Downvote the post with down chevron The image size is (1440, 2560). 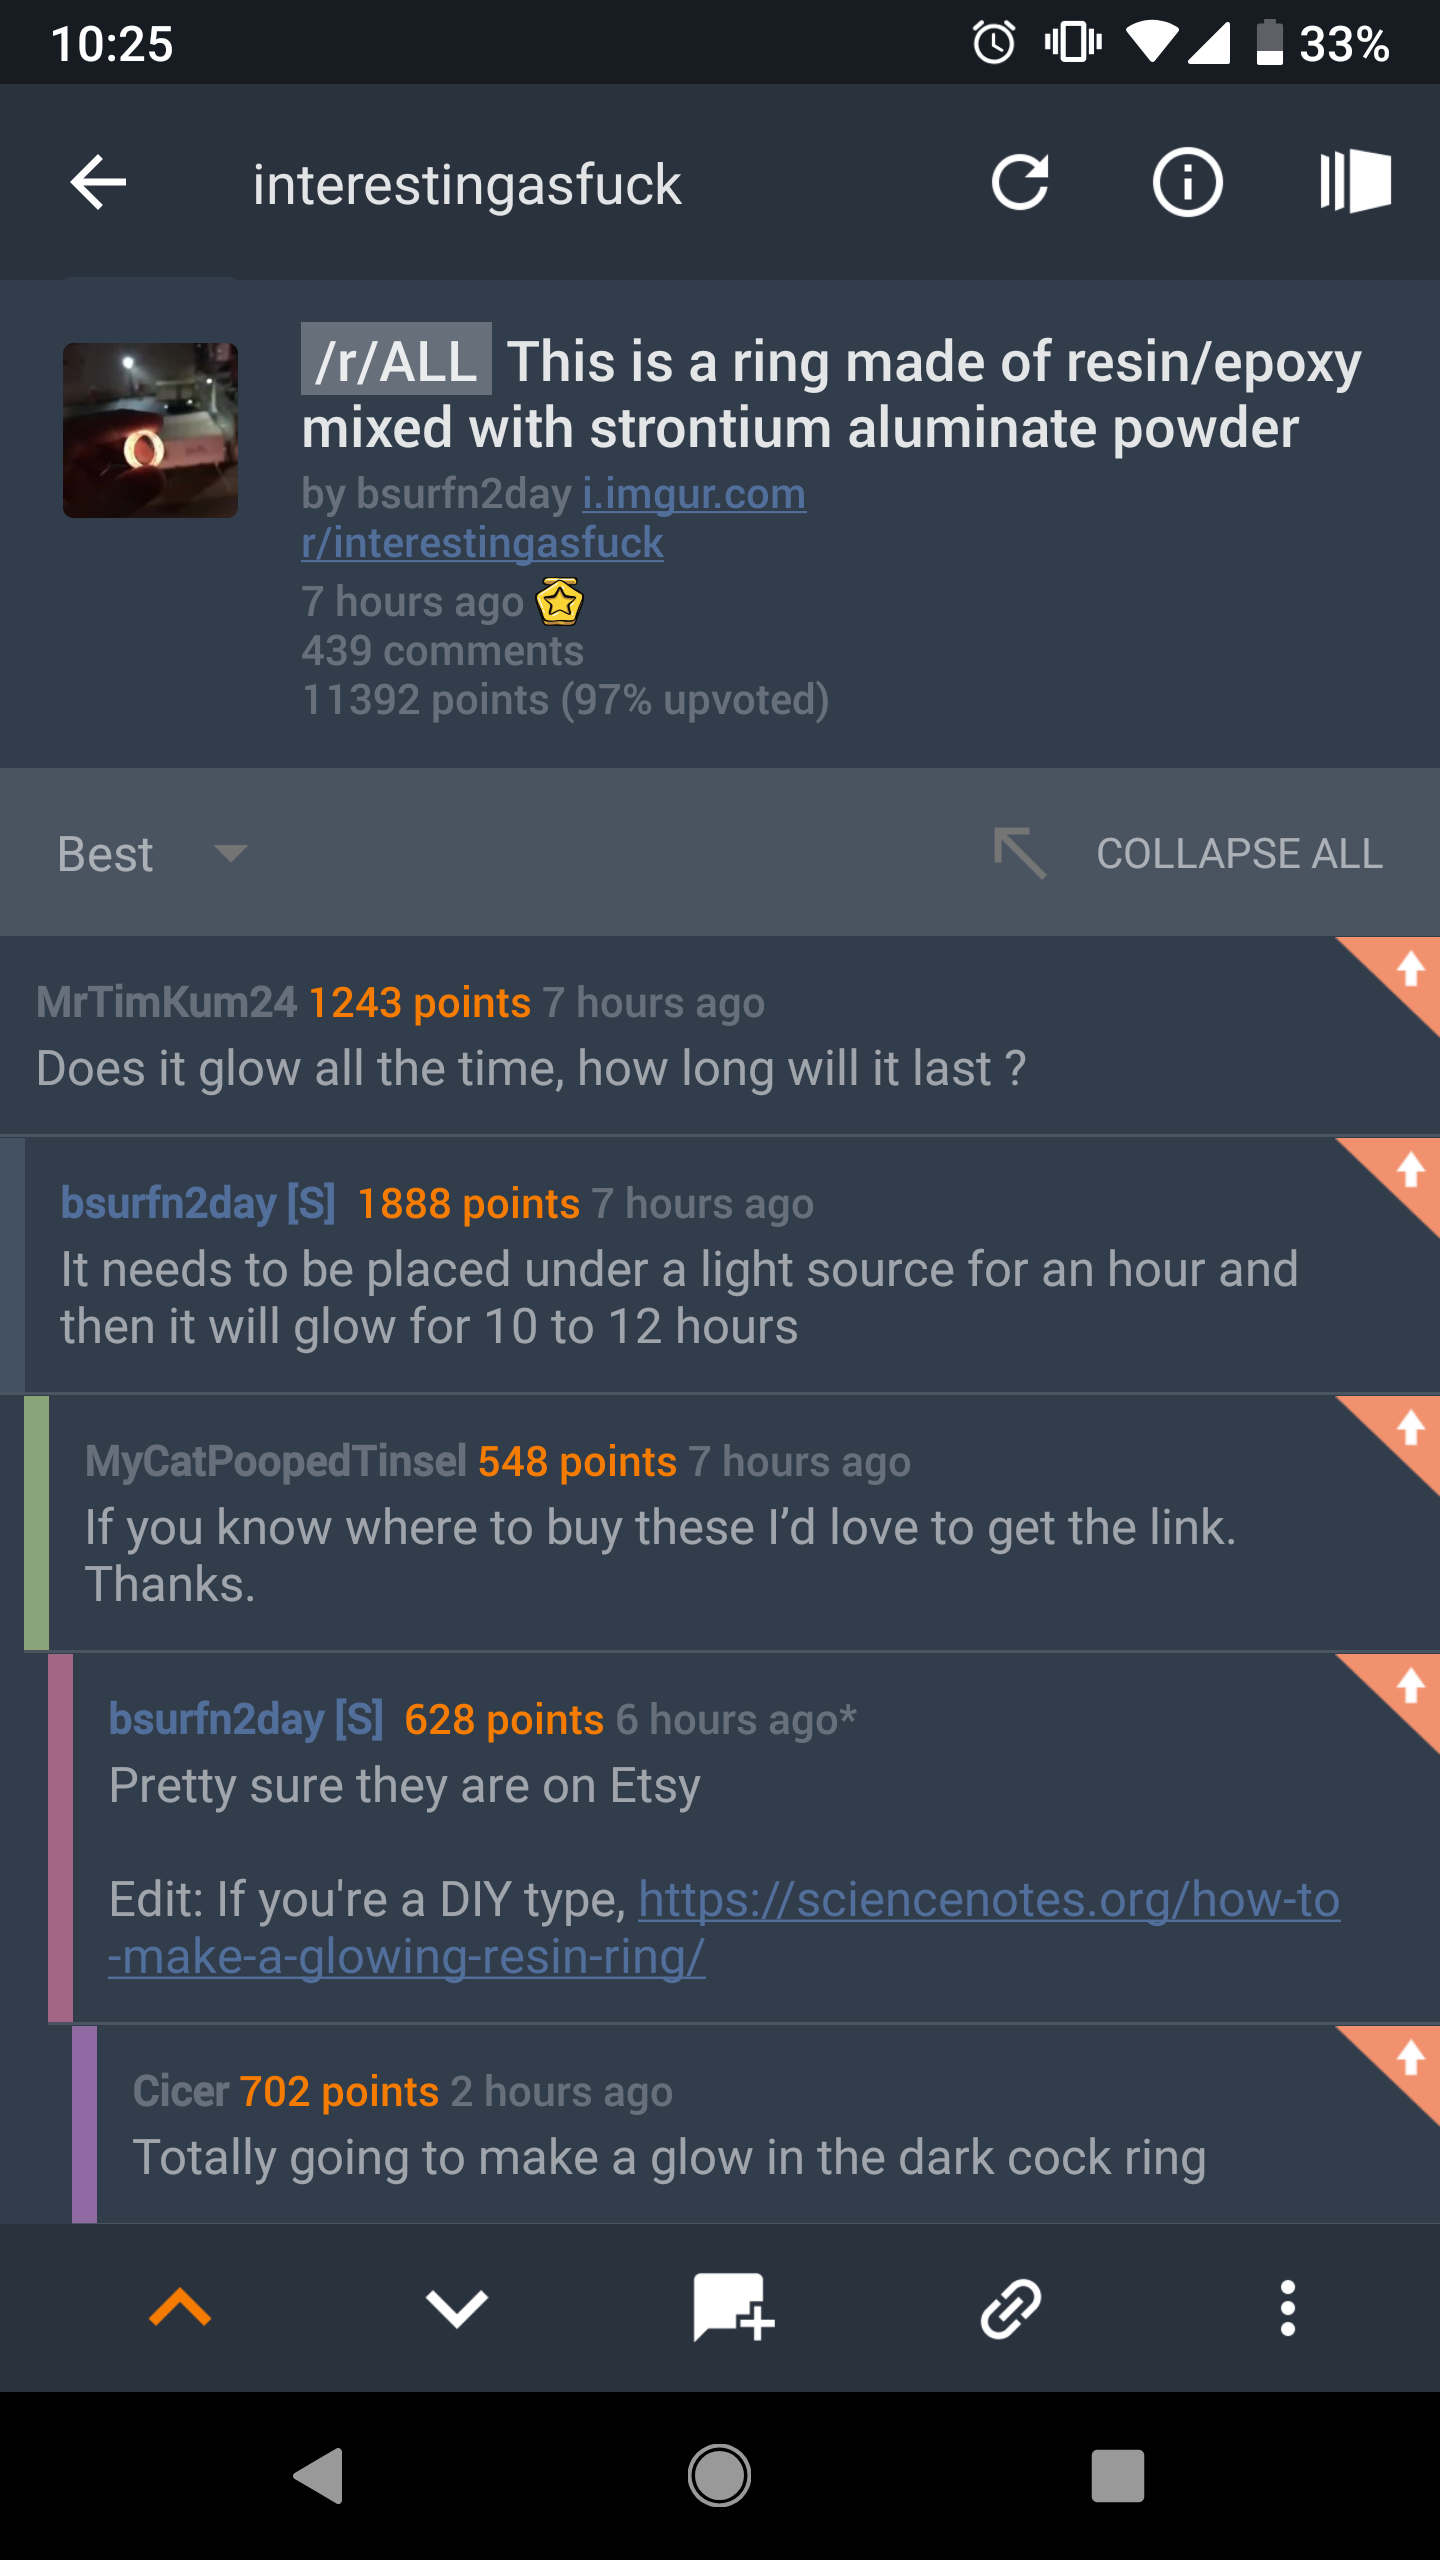tap(457, 2309)
